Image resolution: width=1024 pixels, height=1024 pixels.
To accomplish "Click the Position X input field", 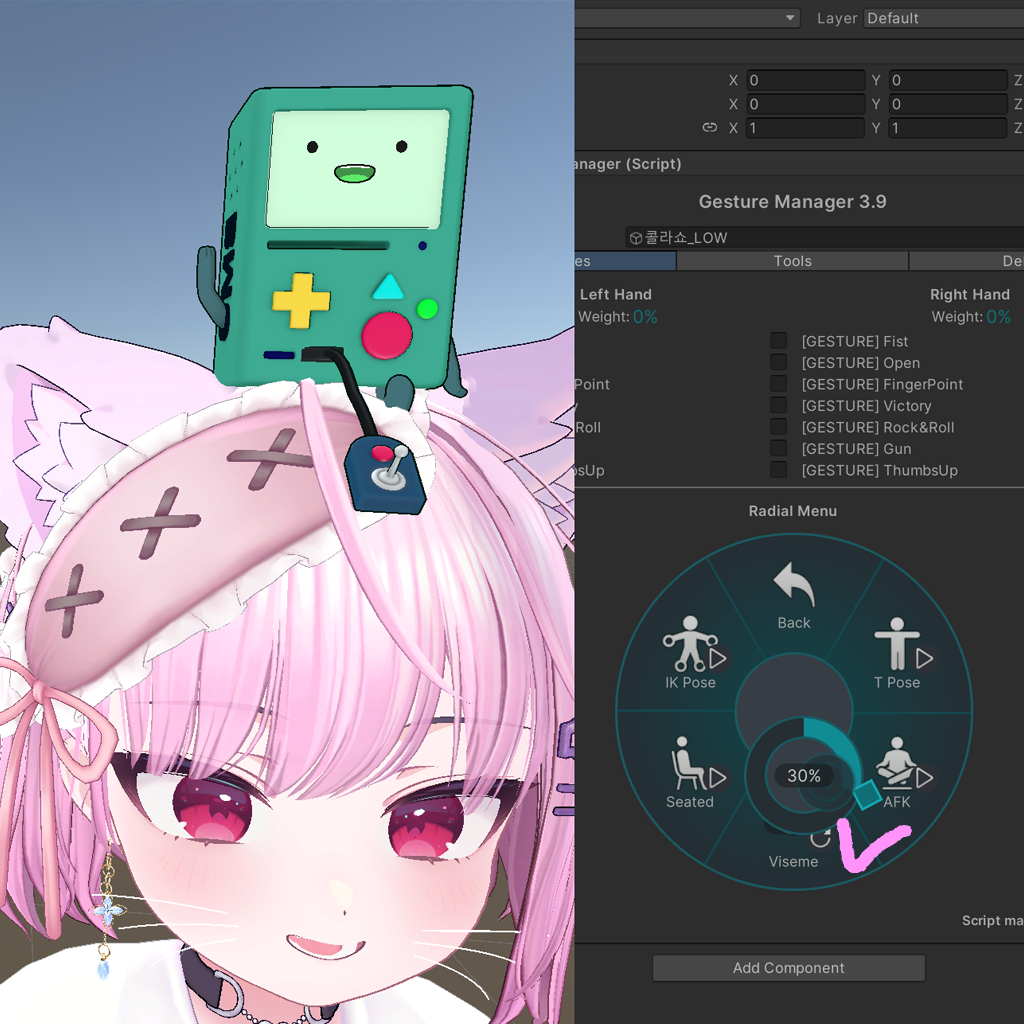I will [x=805, y=80].
